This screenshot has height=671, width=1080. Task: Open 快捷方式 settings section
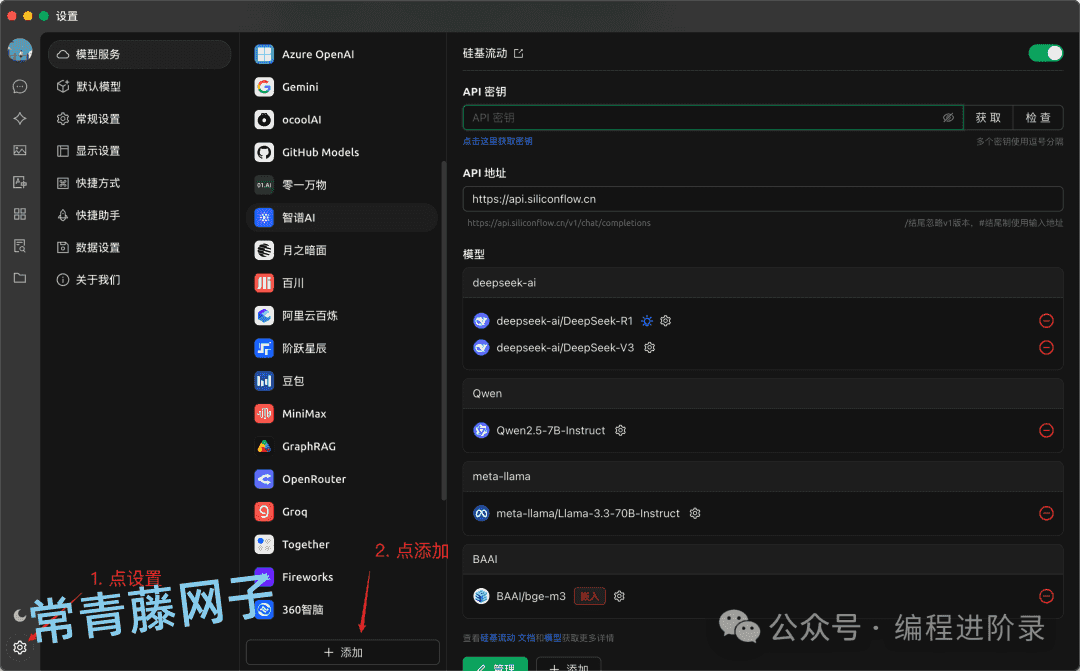pyautogui.click(x=140, y=183)
